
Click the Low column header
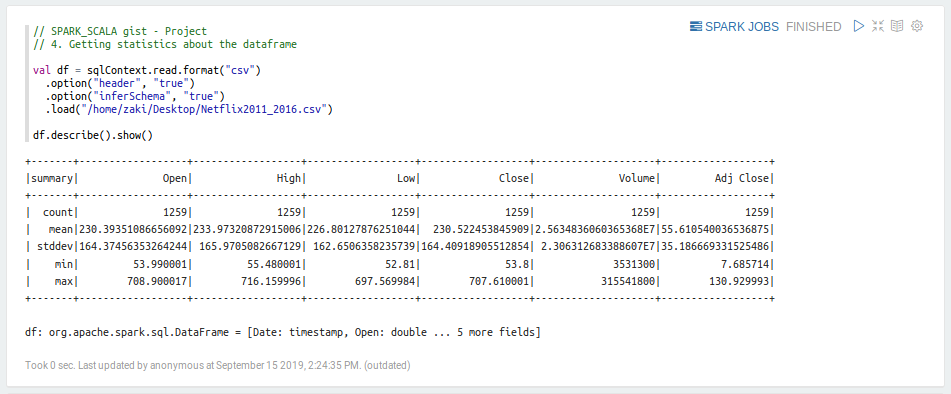405,178
